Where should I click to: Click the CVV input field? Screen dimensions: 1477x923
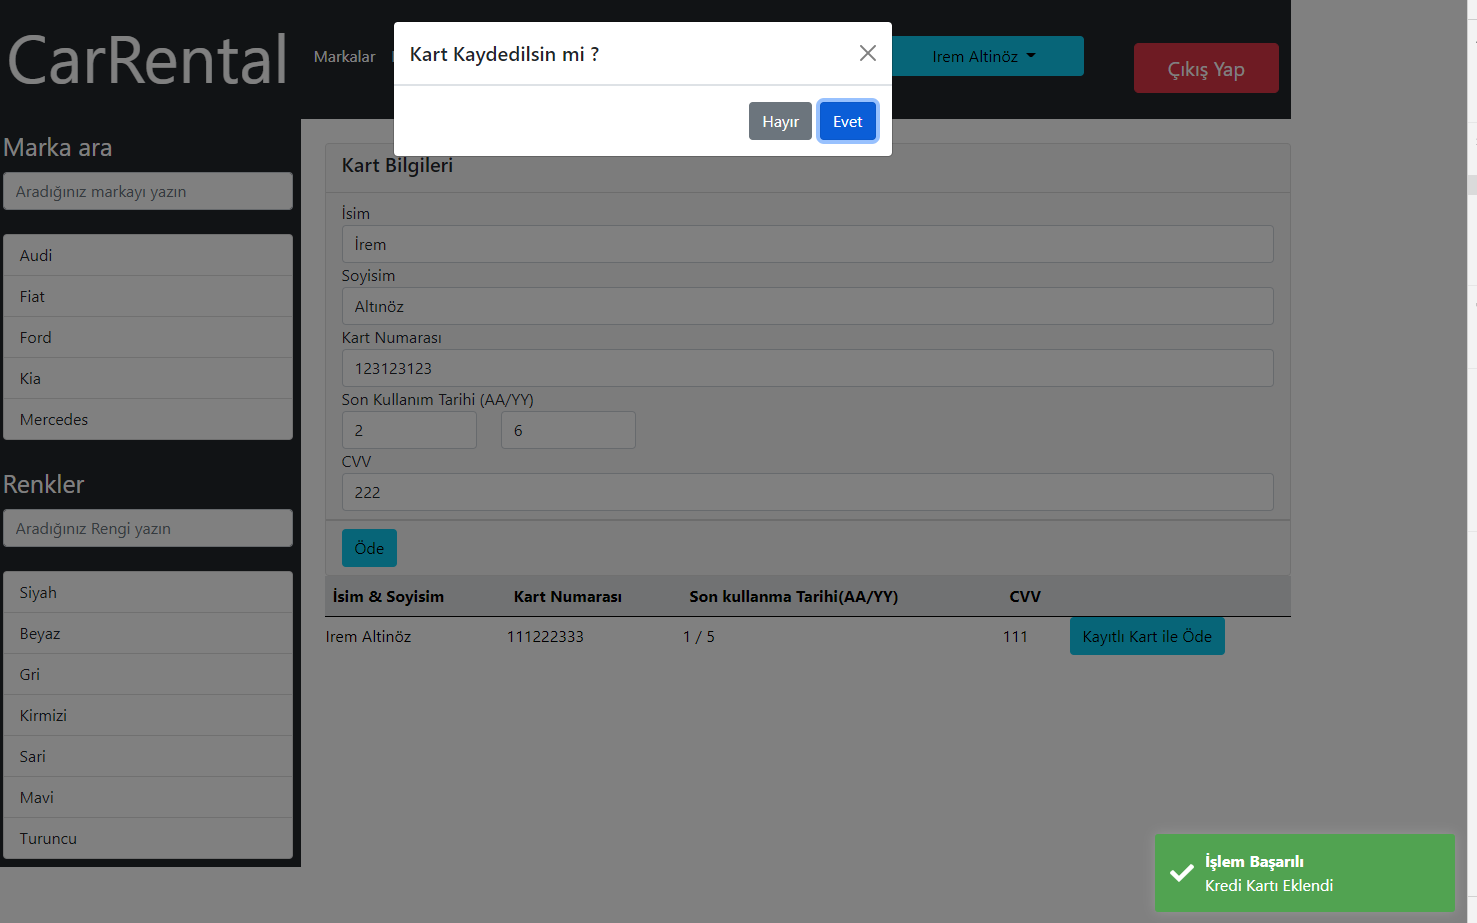click(x=807, y=492)
